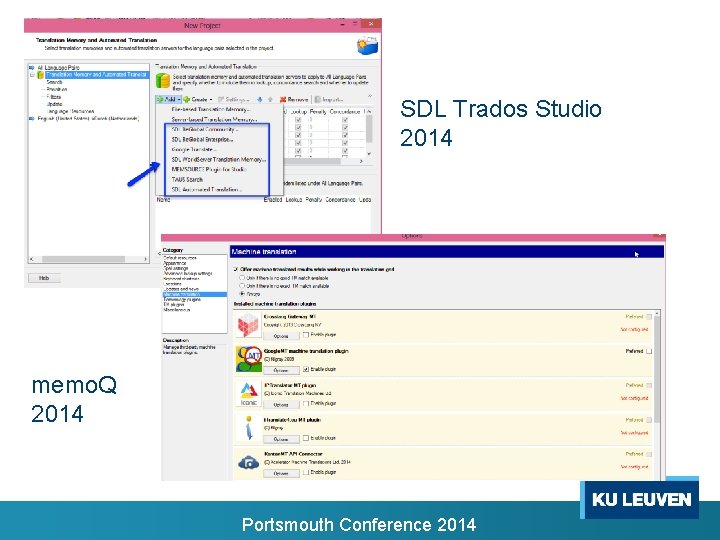Click right arrow of tree pane scrollbar
The height and width of the screenshot is (540, 720).
click(145, 259)
